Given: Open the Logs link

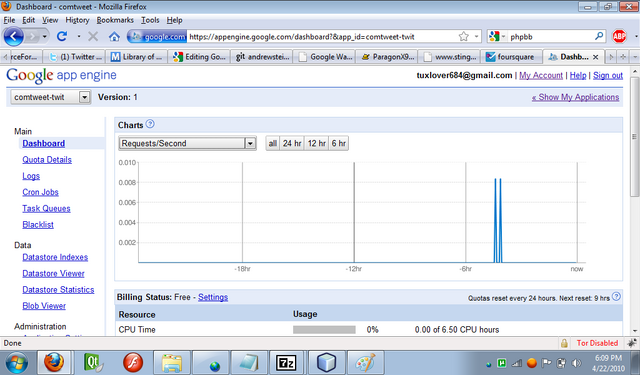Looking at the screenshot, I should (31, 176).
